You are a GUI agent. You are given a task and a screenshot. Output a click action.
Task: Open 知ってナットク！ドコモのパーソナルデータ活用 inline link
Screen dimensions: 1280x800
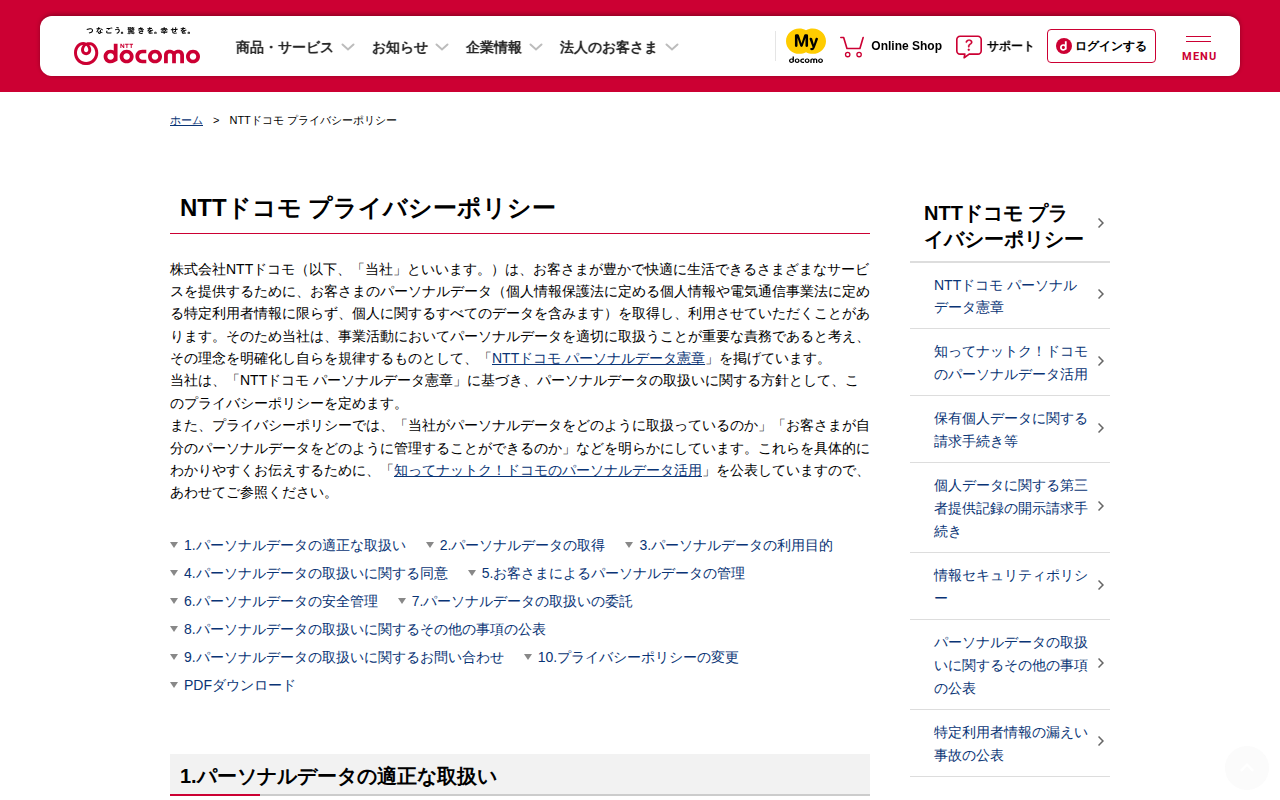pos(548,470)
